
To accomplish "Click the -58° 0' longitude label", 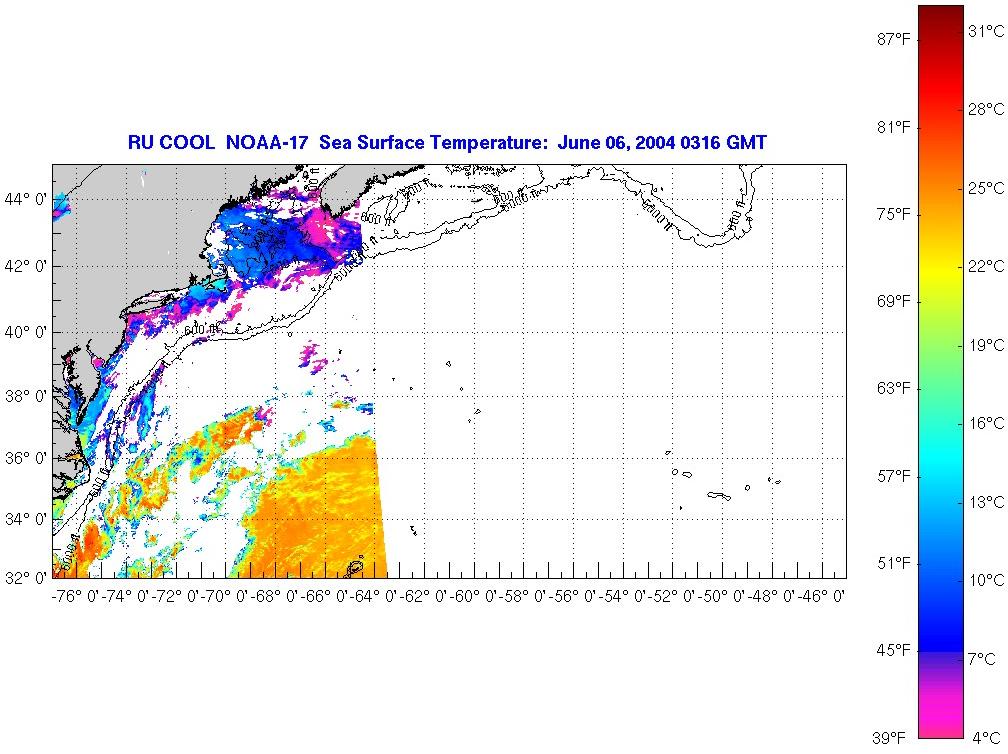I will point(523,596).
